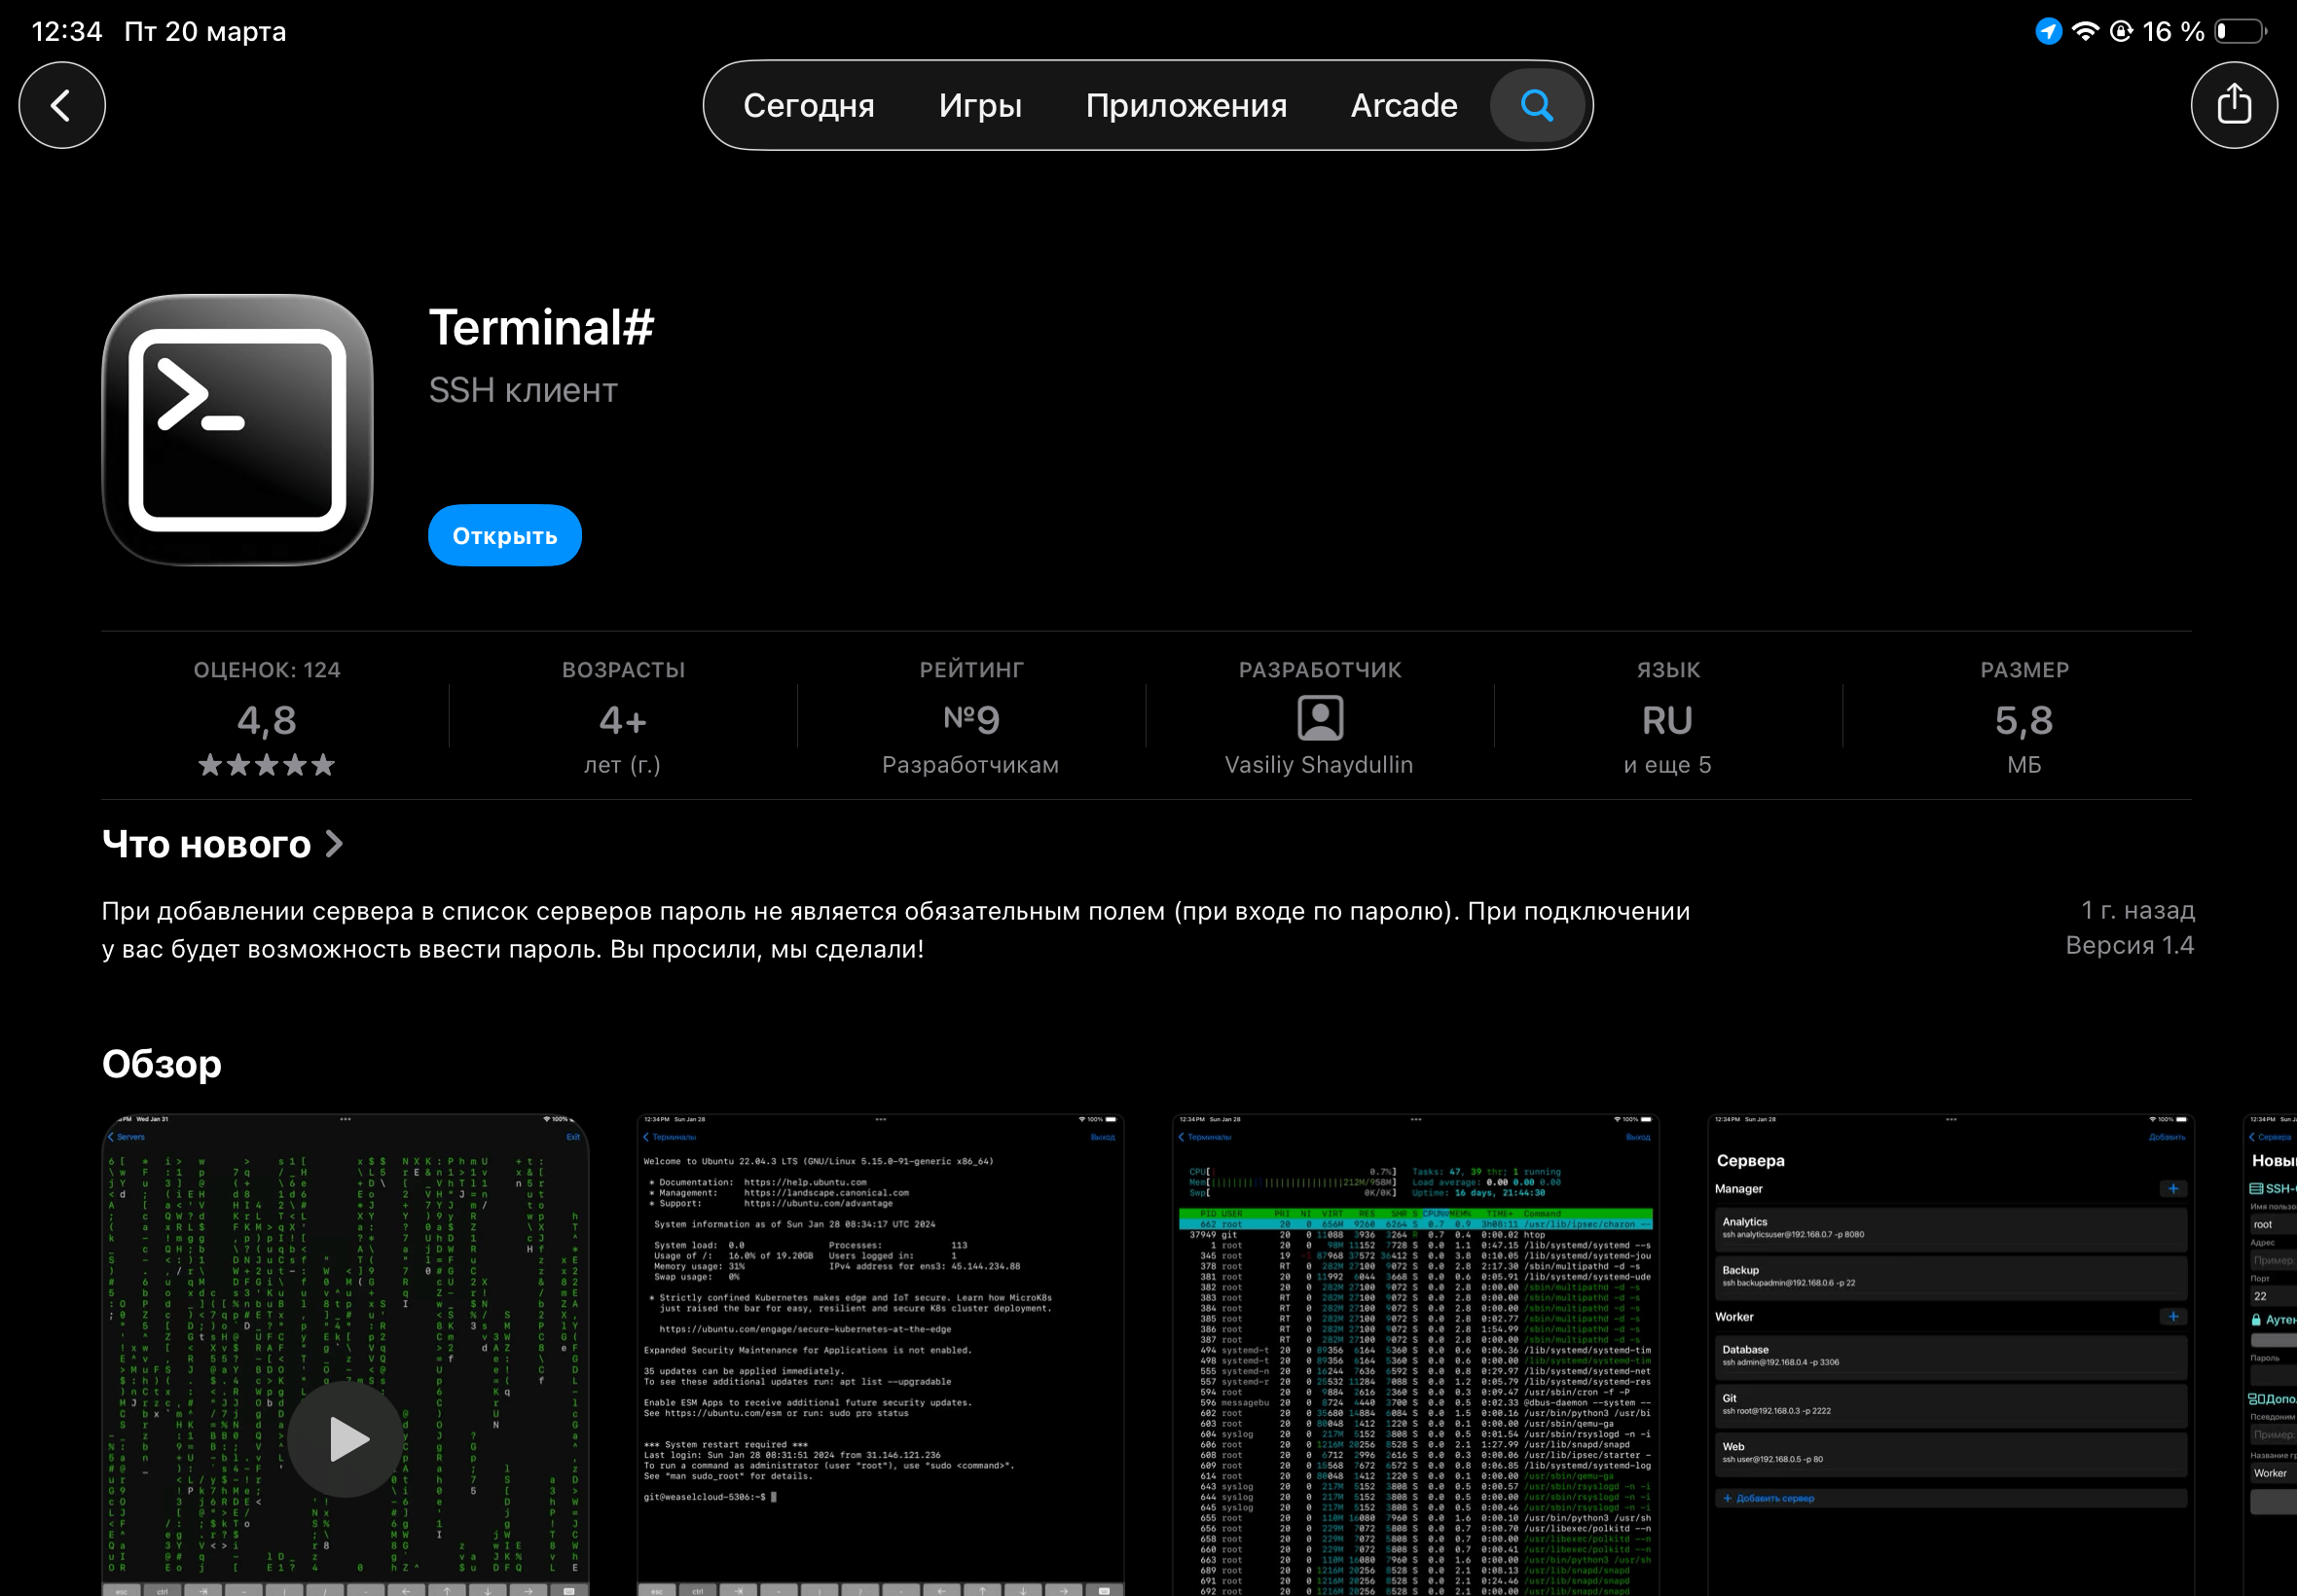Open the Ubuntu welcome screenshot
Viewport: 2297px width, 1596px height.
coord(880,1354)
